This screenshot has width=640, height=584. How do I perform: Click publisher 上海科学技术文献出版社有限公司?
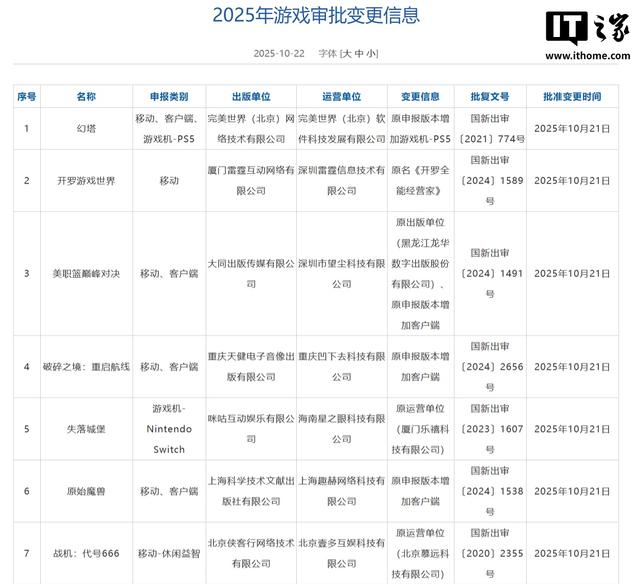251,491
